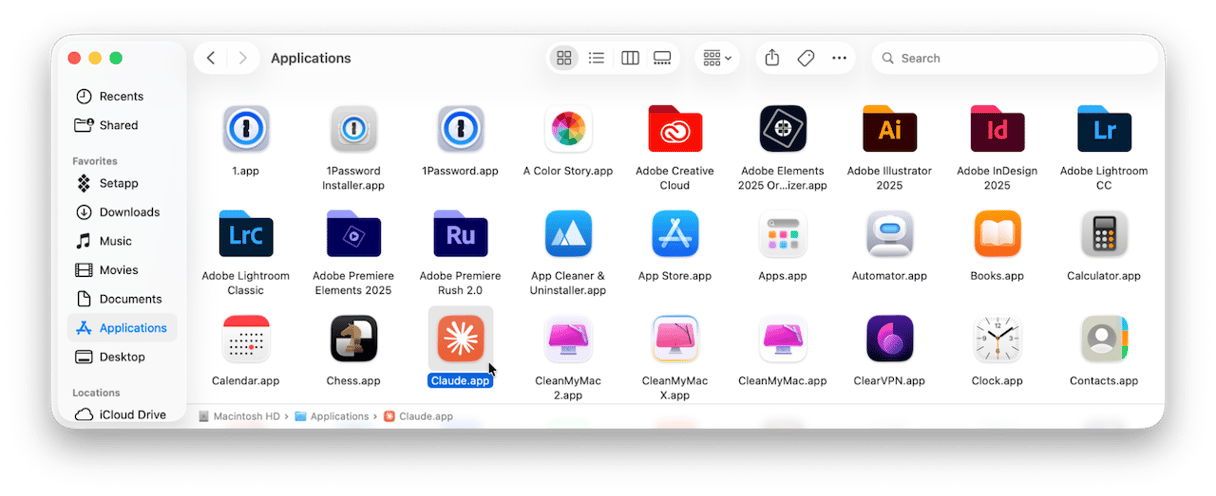
Task: Click Claude.app in the path bar
Action: 418,416
